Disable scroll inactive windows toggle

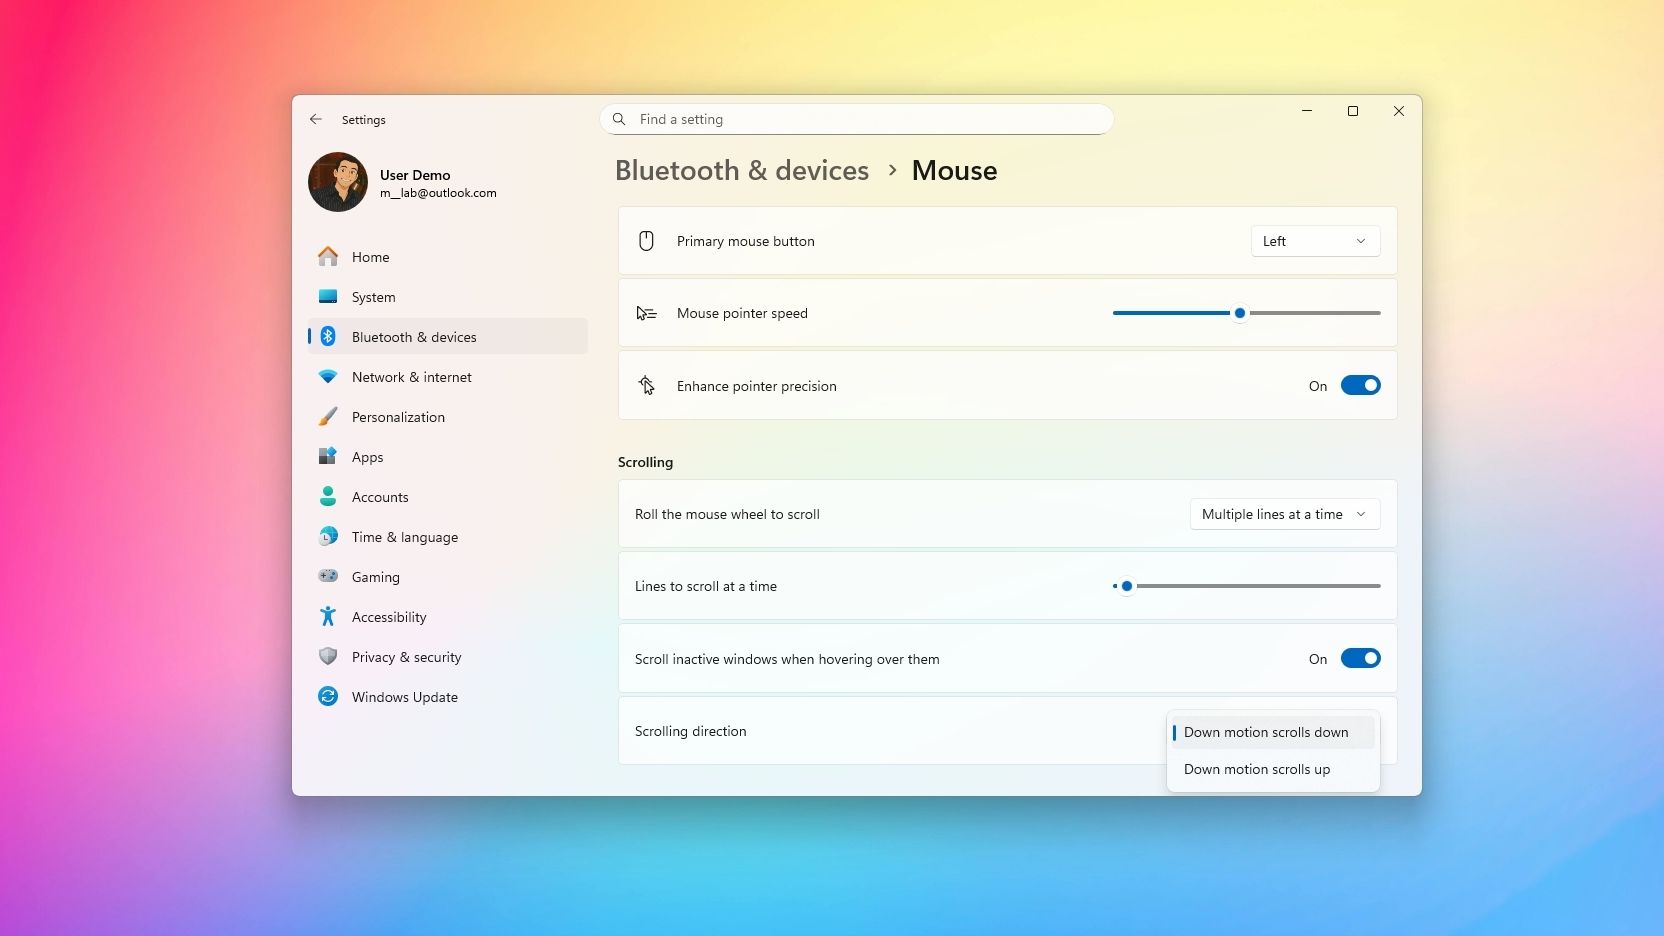1360,659
